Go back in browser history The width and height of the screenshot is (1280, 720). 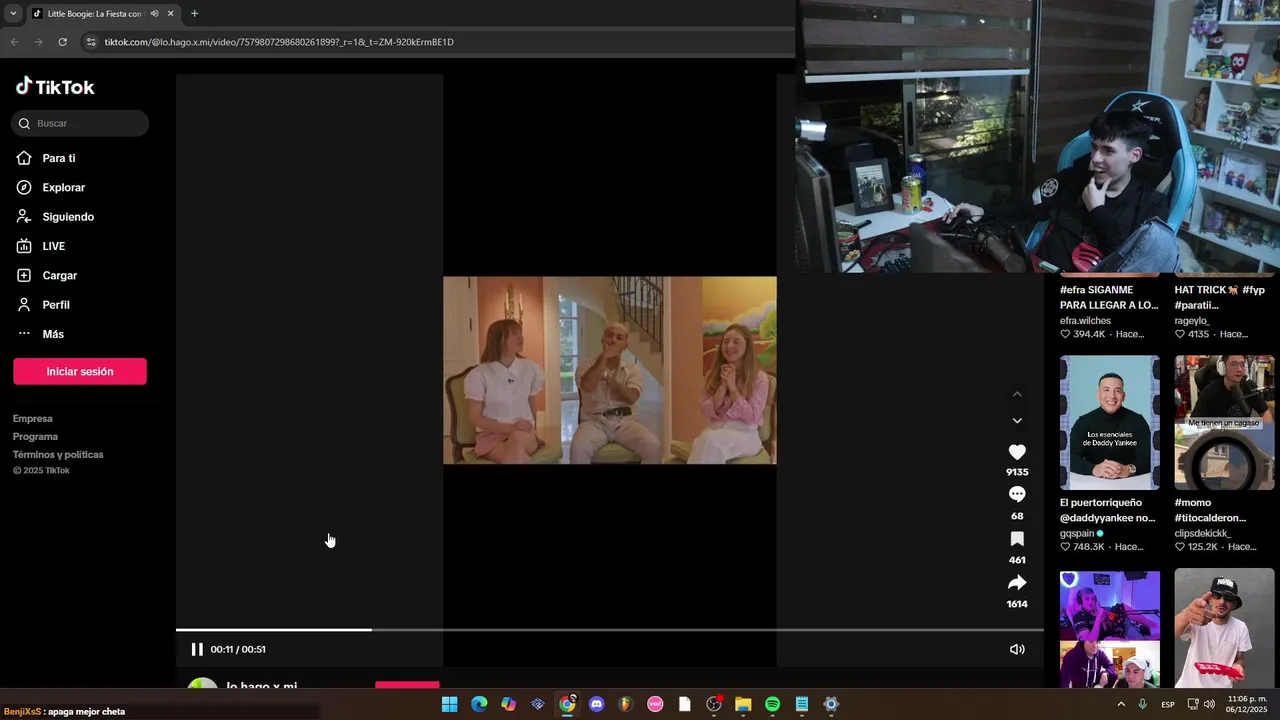coord(14,42)
